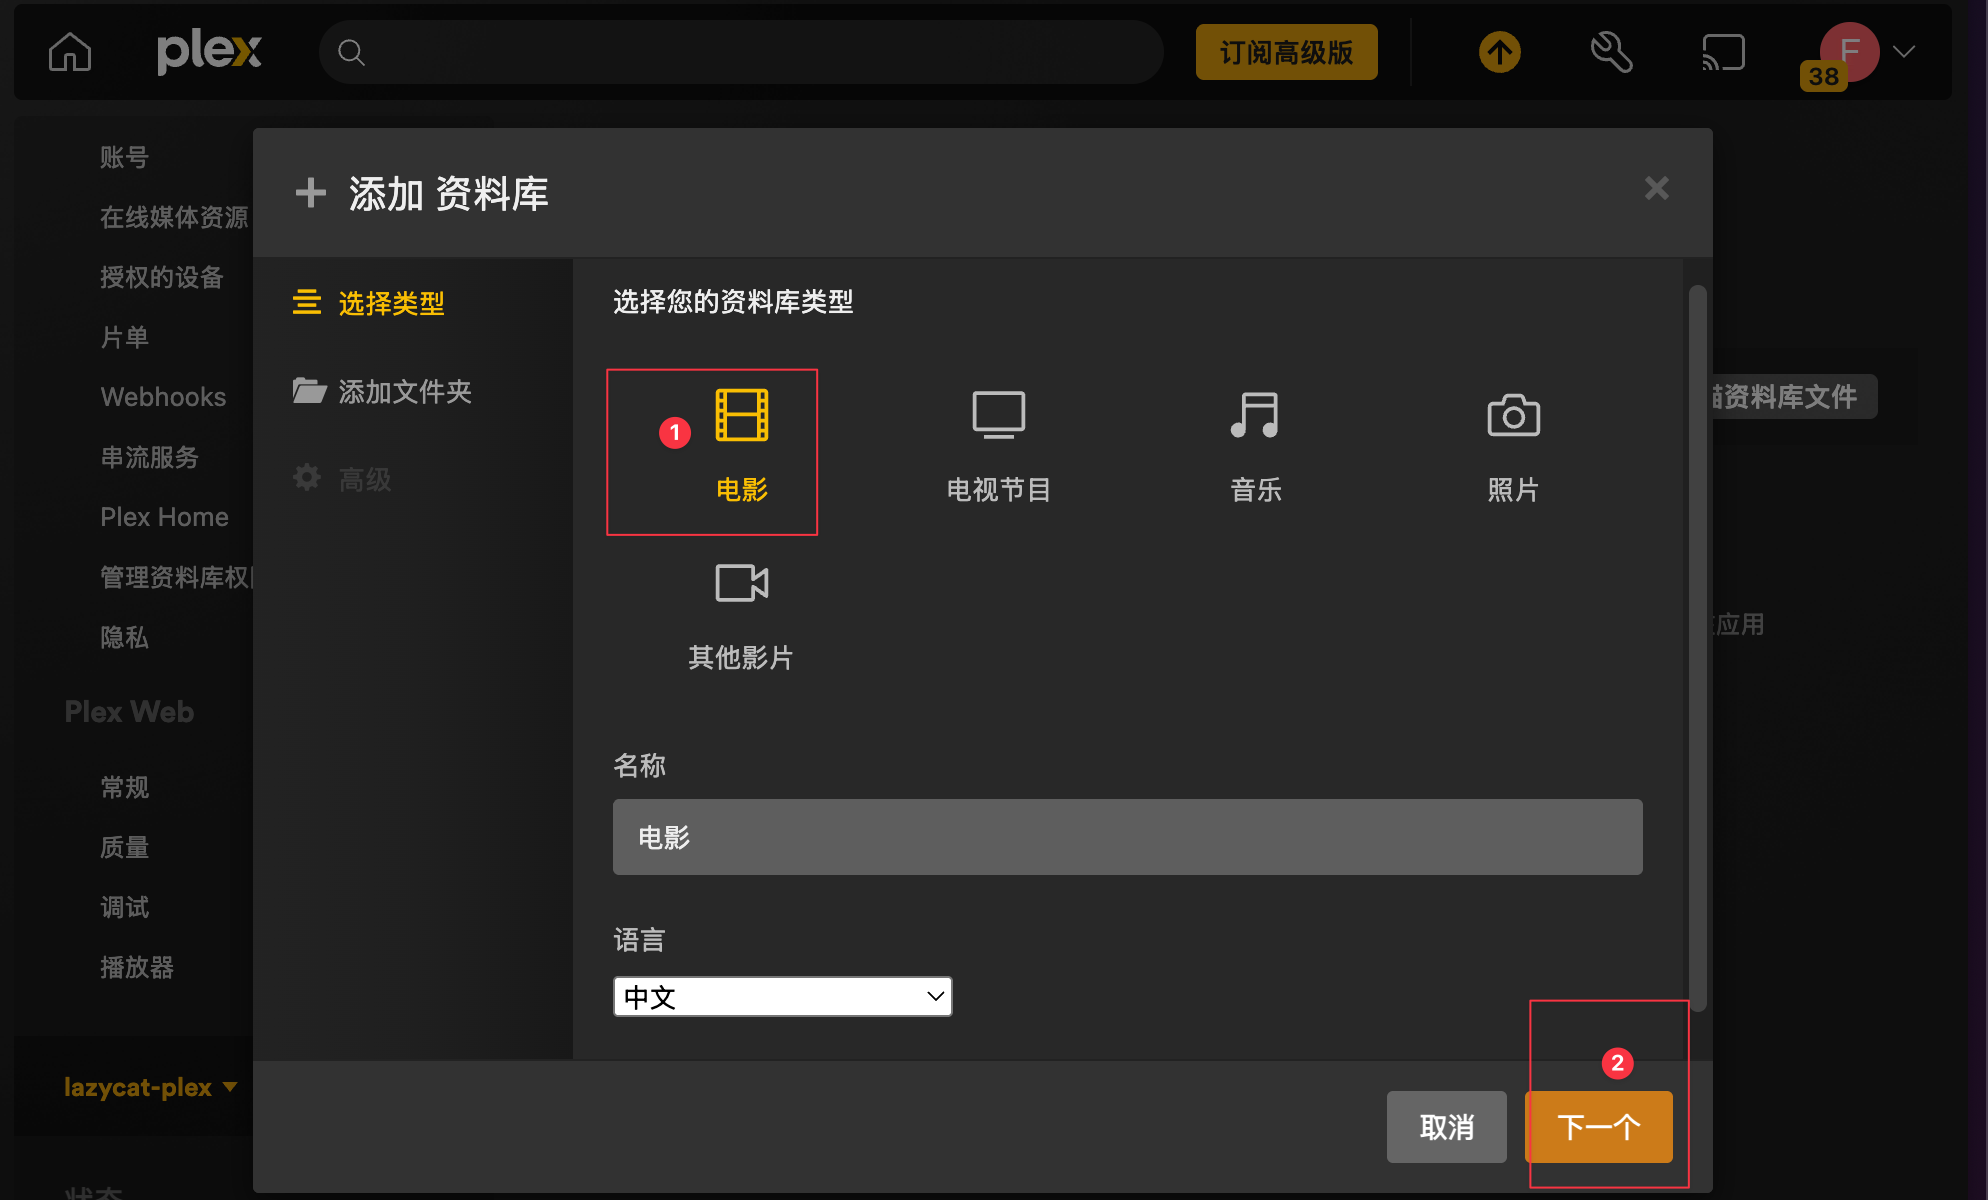Click the dialog vertical scrollbar
Screen dimensions: 1988x1200
tap(1697, 648)
